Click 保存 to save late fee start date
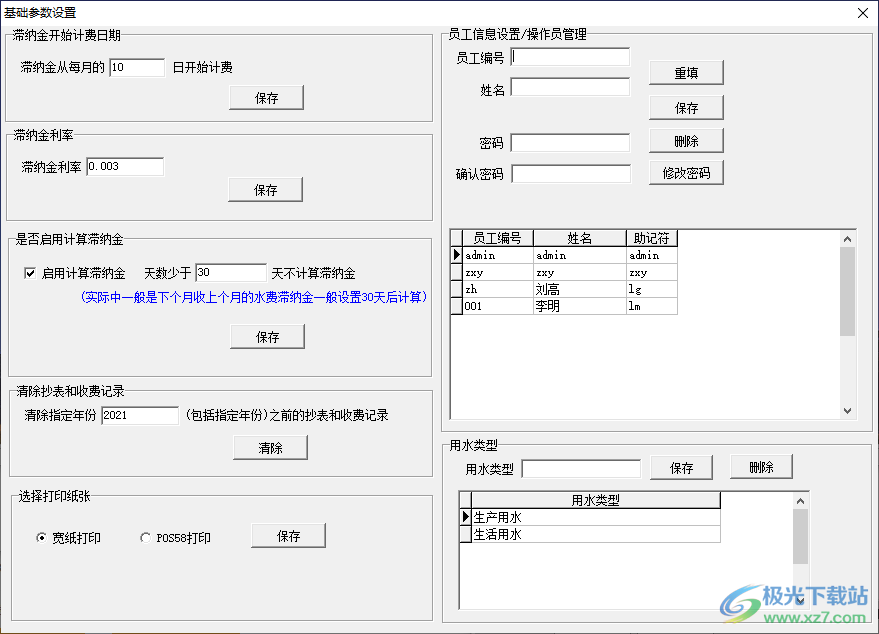Image resolution: width=879 pixels, height=634 pixels. tap(266, 97)
